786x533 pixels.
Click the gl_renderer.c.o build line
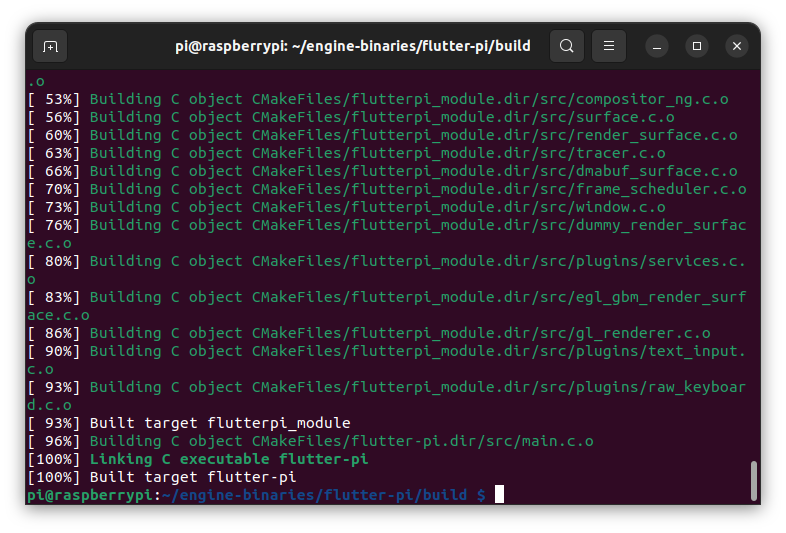coord(369,333)
